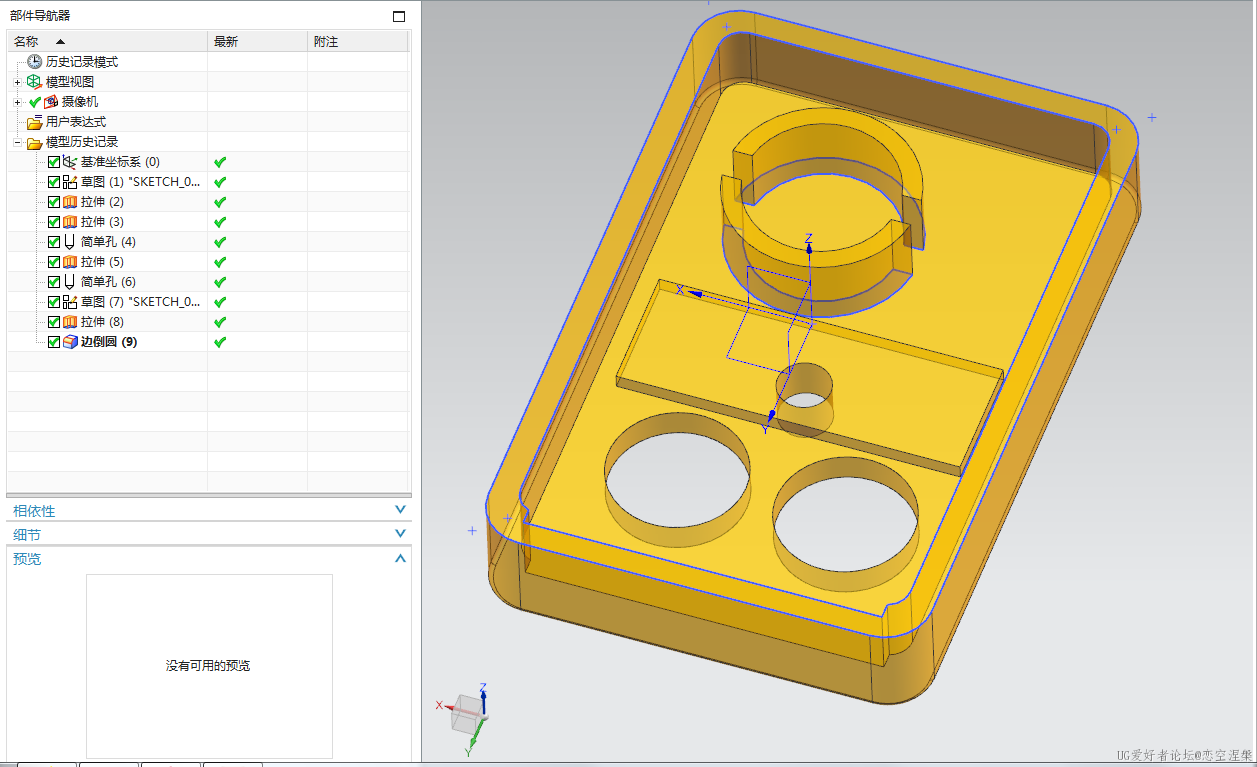The image size is (1257, 767).
Task: Click the 部件导航器 panel title
Action: coord(40,15)
